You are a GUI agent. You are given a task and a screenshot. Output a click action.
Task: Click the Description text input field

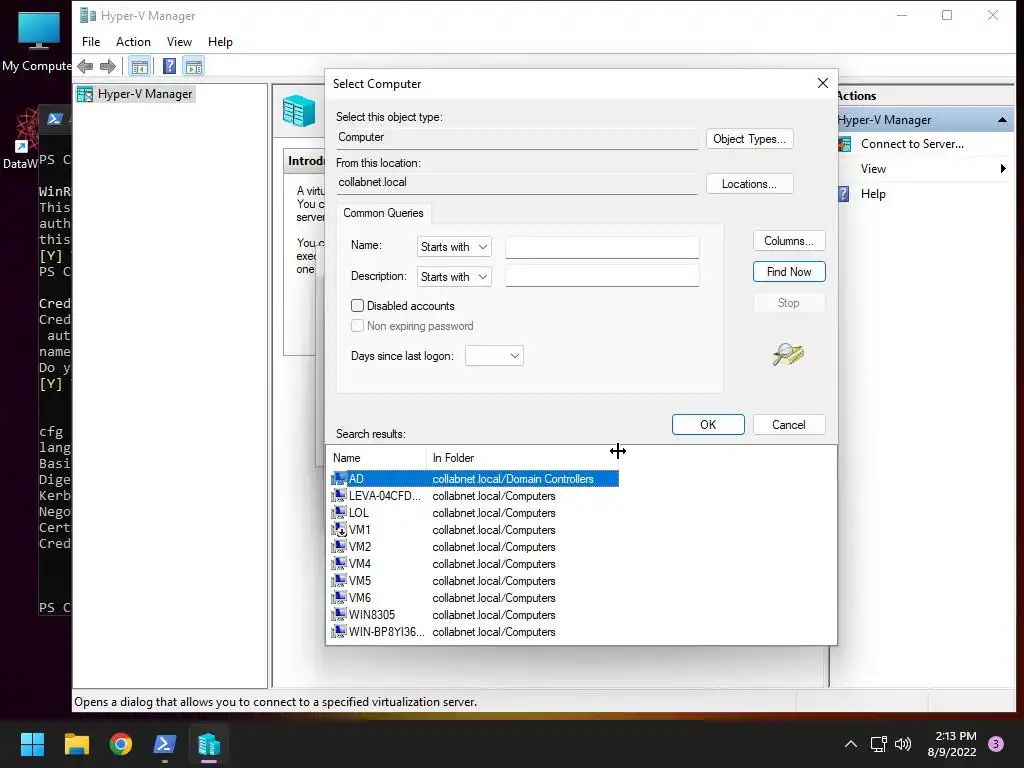pos(602,276)
